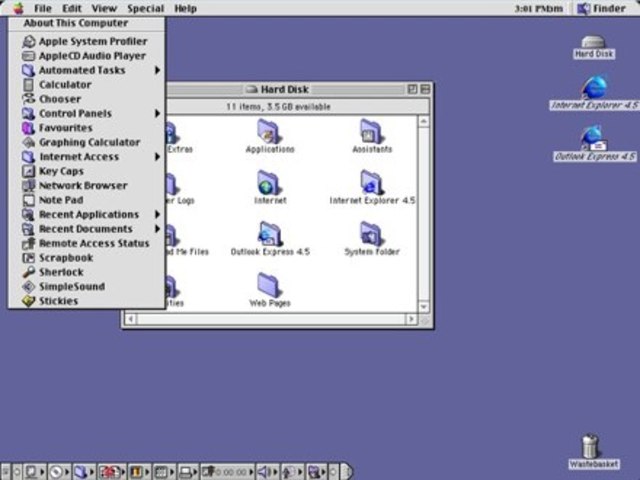Select the Assistants folder in Hard Disk window
The height and width of the screenshot is (480, 640).
click(372, 136)
